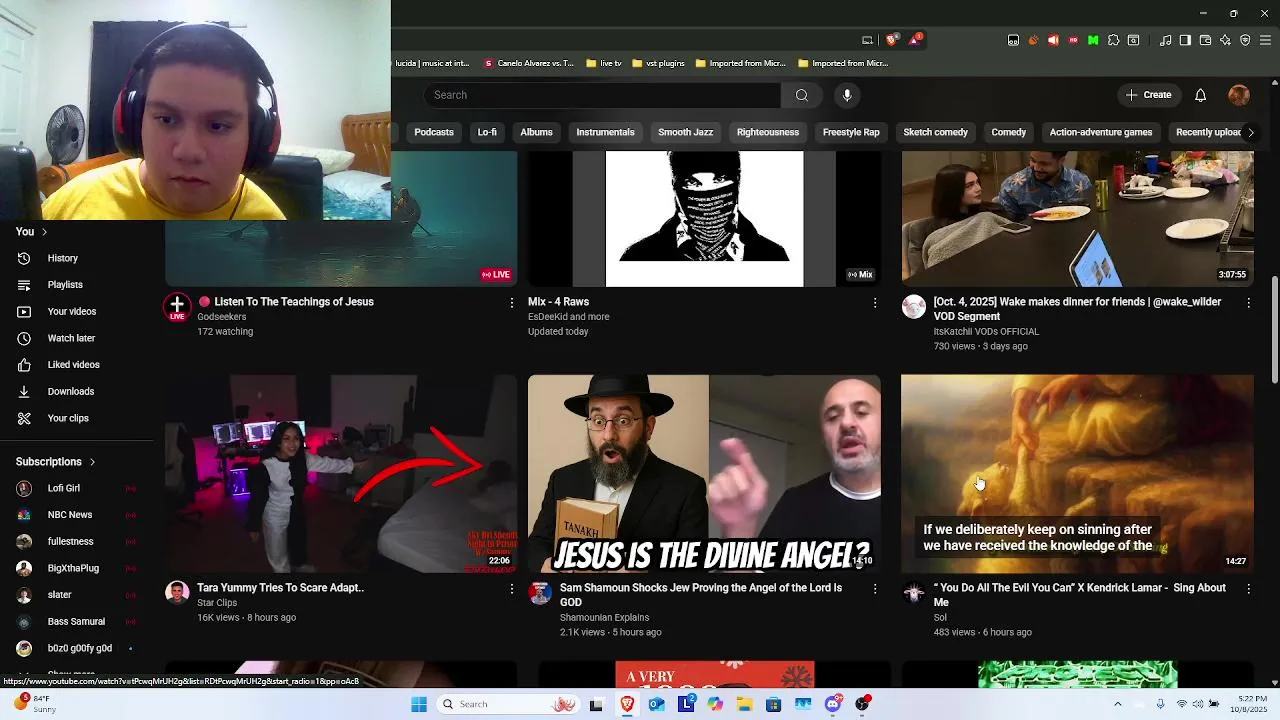The height and width of the screenshot is (720, 1280).
Task: Select the Lo-fi filter chip
Action: [487, 132]
